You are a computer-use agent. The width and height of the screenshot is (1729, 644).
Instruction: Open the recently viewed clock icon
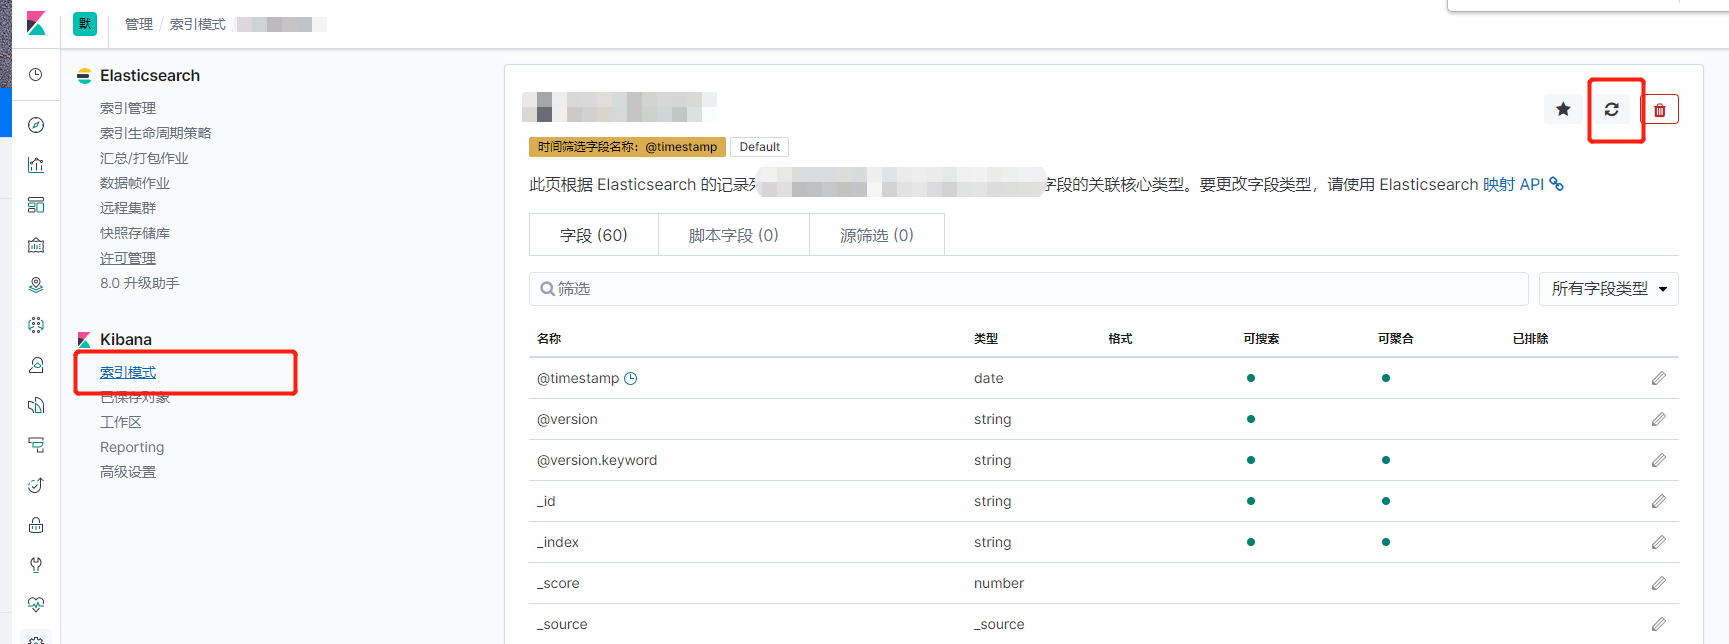coord(36,75)
